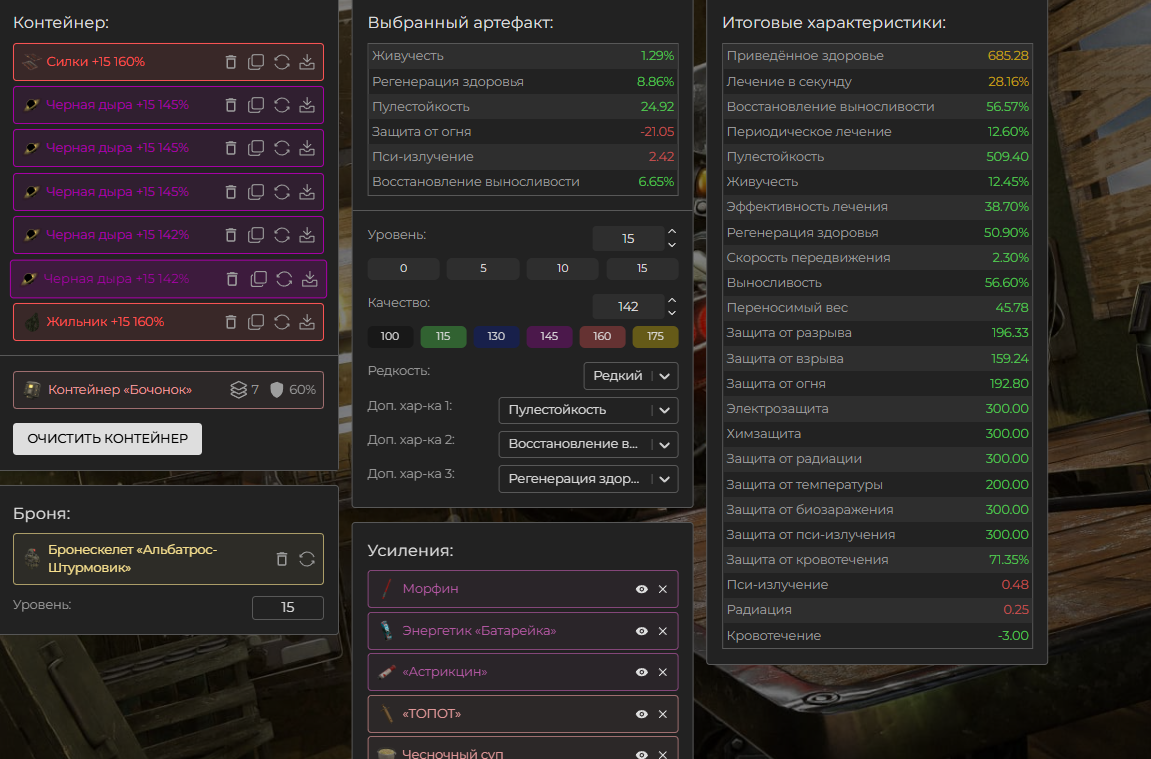Screen dimensions: 1151x759
Task: Open Доп. хар-ка 3 dropdown
Action: [x=587, y=479]
